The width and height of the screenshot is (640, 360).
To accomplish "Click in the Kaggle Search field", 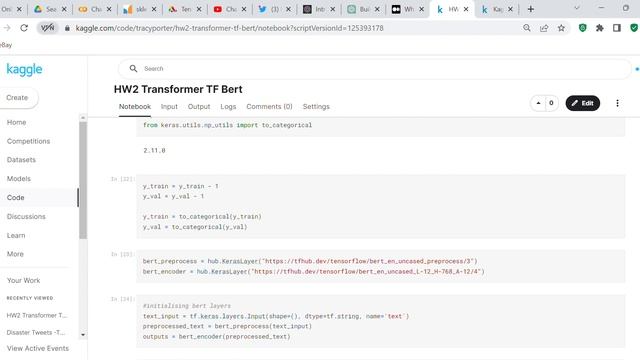I will [x=375, y=69].
